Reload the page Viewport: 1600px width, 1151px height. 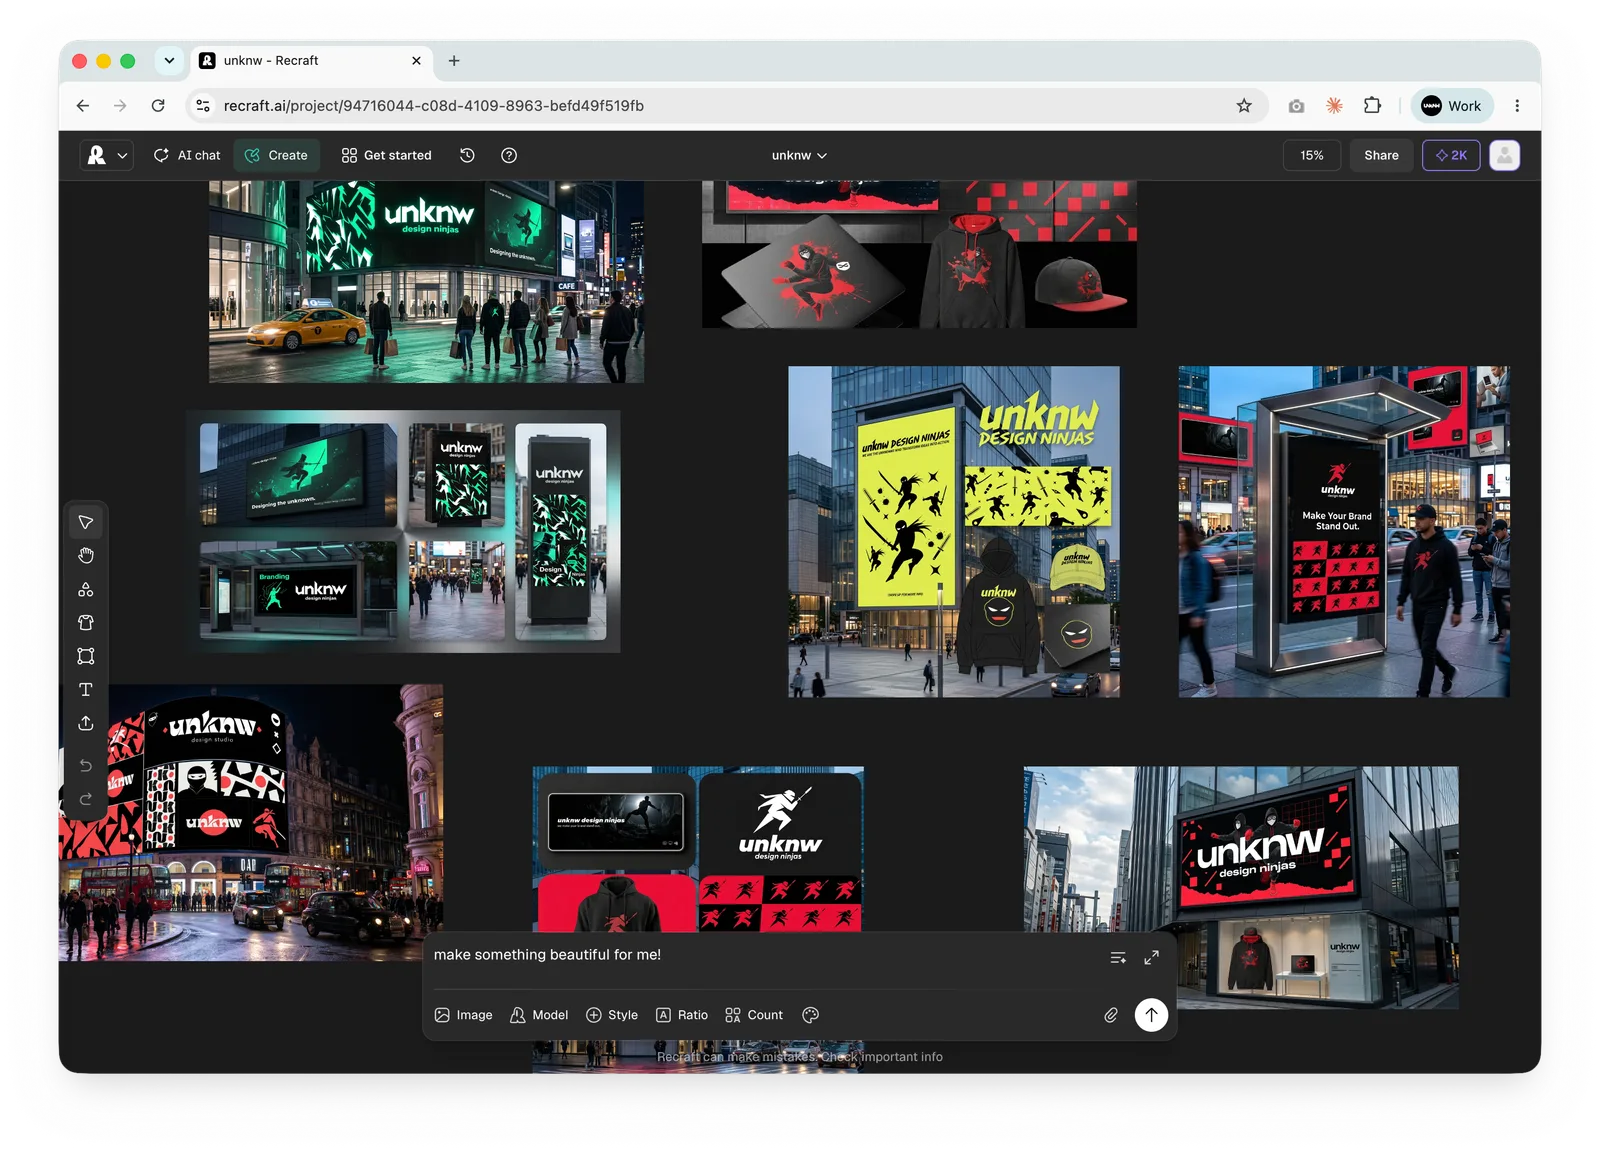[158, 106]
